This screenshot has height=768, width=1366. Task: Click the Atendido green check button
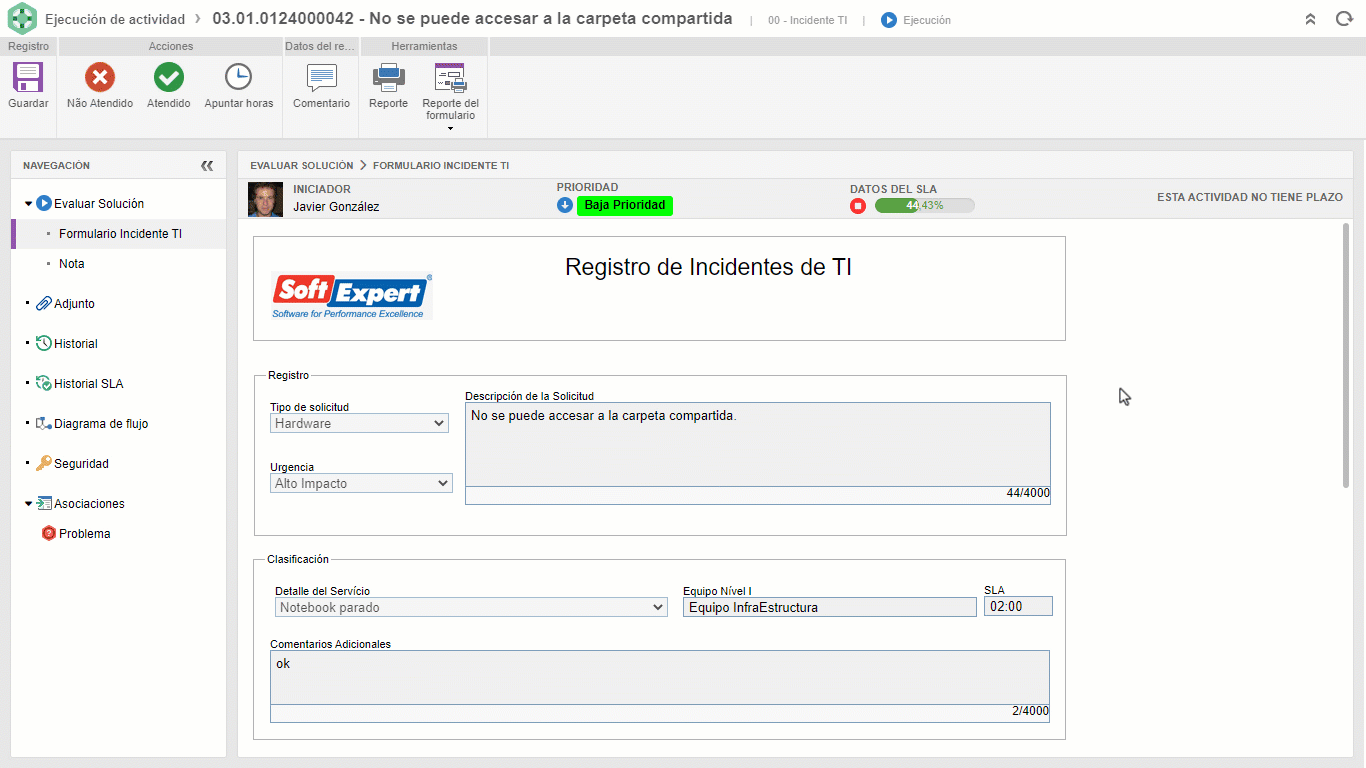point(168,77)
